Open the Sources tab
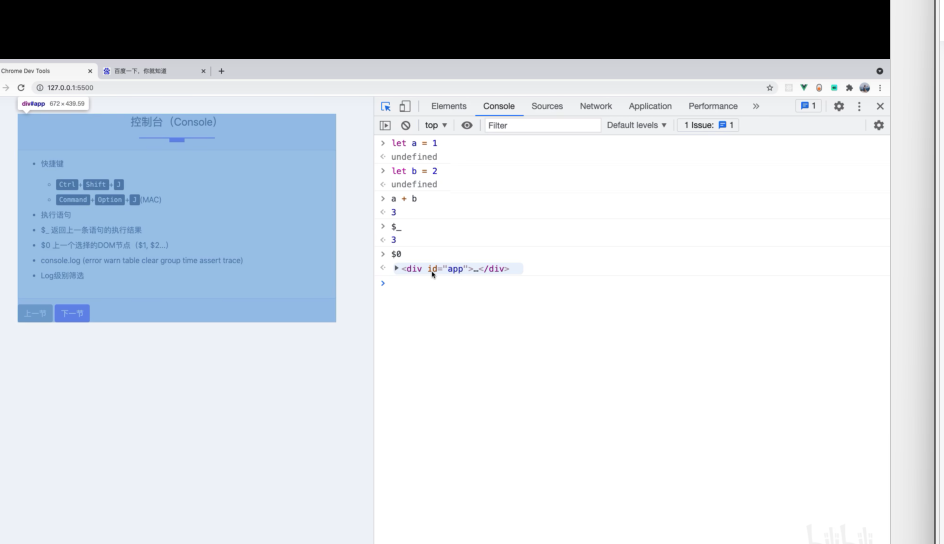Image resolution: width=944 pixels, height=544 pixels. pos(547,106)
